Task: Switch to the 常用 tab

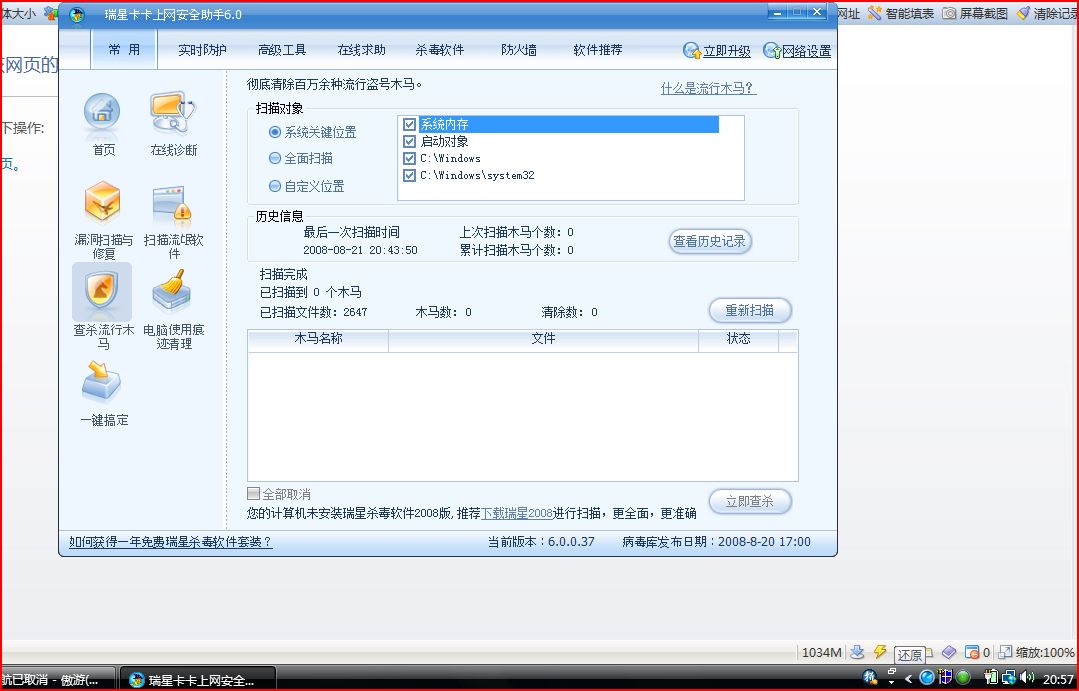Action: (124, 50)
